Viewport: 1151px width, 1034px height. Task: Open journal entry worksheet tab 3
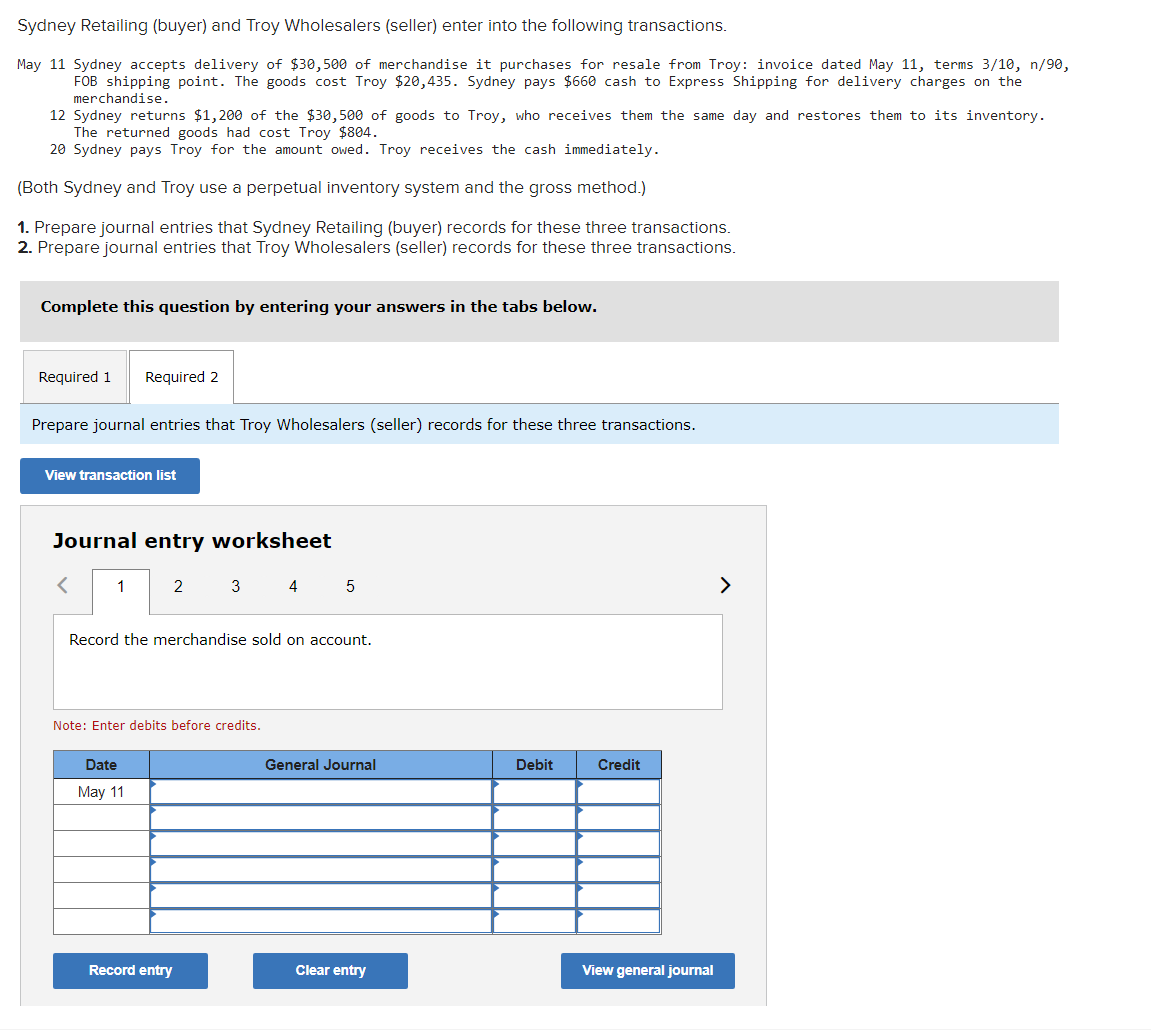pyautogui.click(x=236, y=587)
